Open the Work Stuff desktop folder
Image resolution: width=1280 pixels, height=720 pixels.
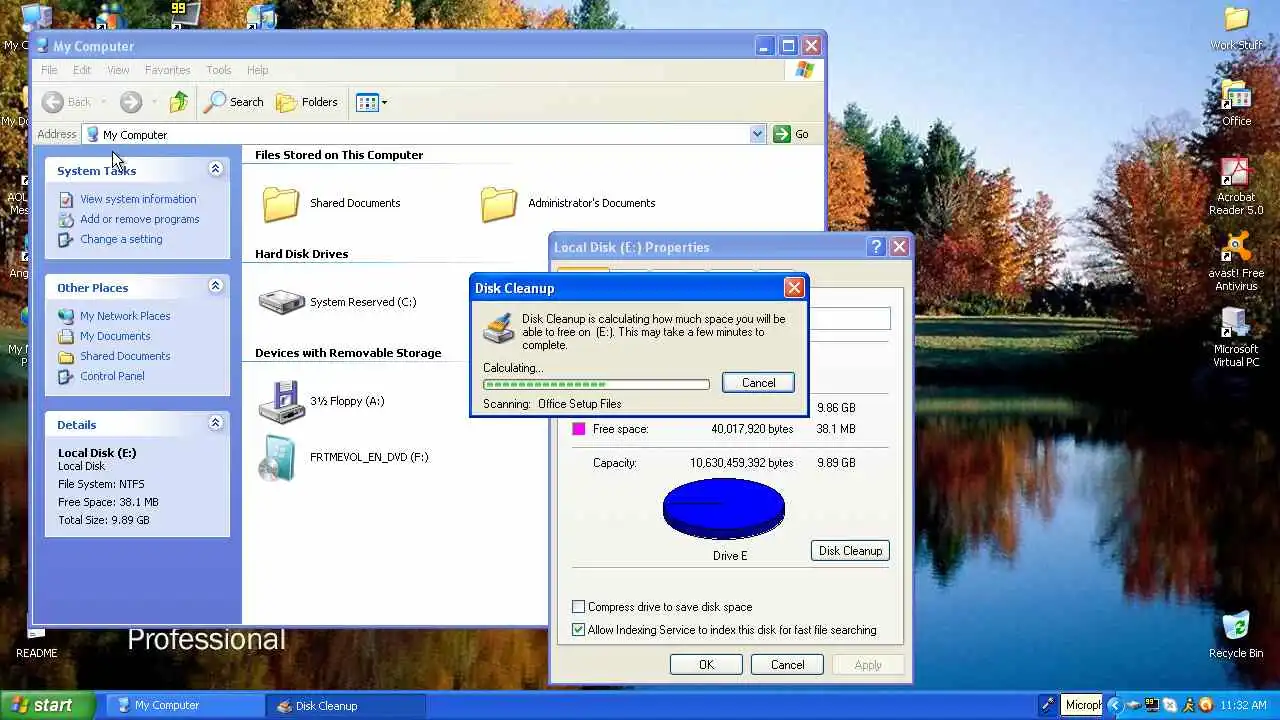coord(1236,28)
